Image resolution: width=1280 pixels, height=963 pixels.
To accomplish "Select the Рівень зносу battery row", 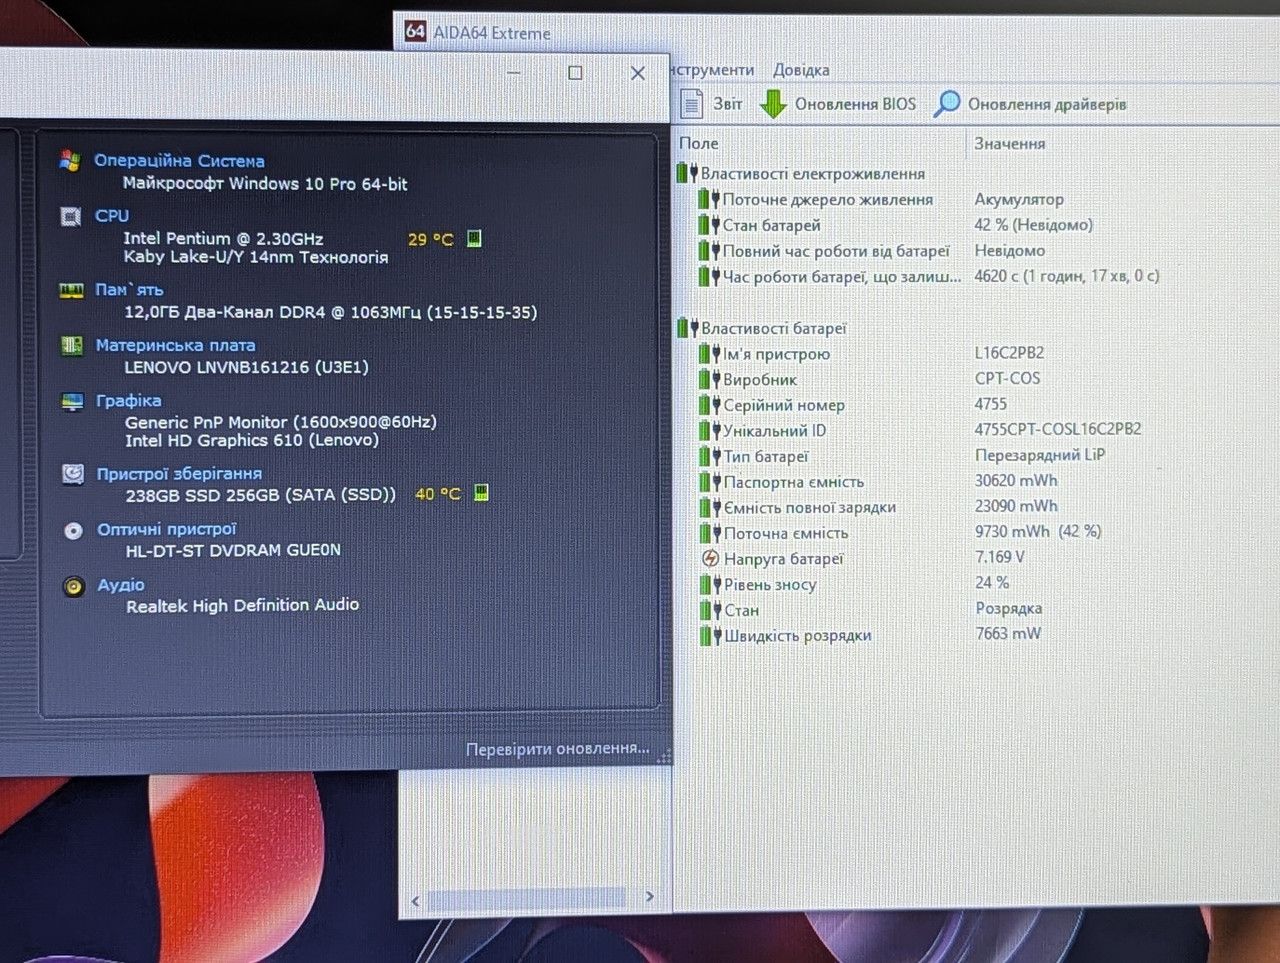I will [770, 585].
